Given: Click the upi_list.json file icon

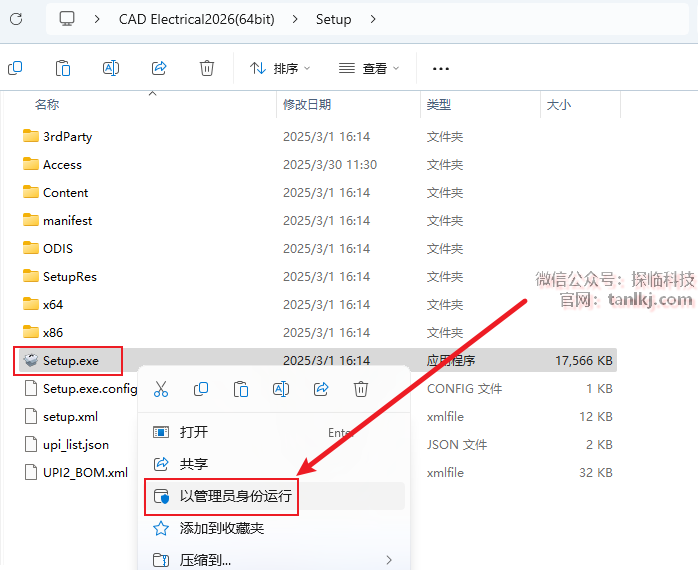Looking at the screenshot, I should [x=31, y=445].
